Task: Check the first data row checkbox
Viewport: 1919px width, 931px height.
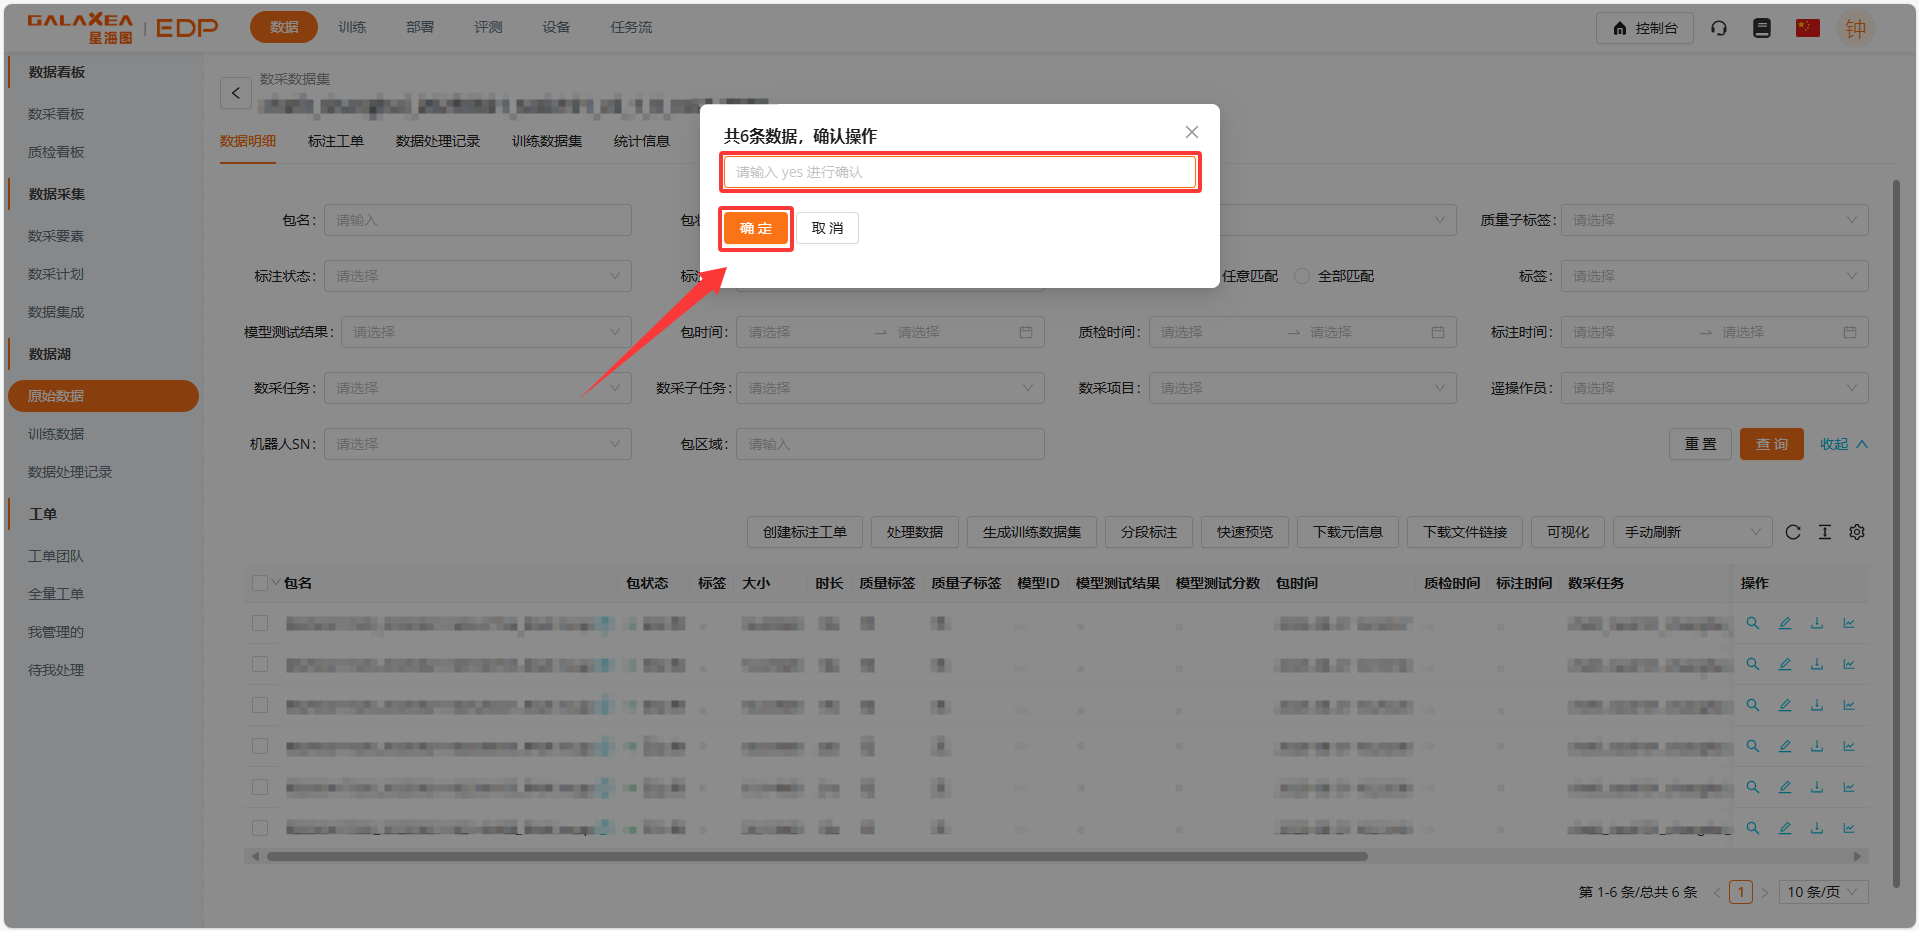Action: 260,623
